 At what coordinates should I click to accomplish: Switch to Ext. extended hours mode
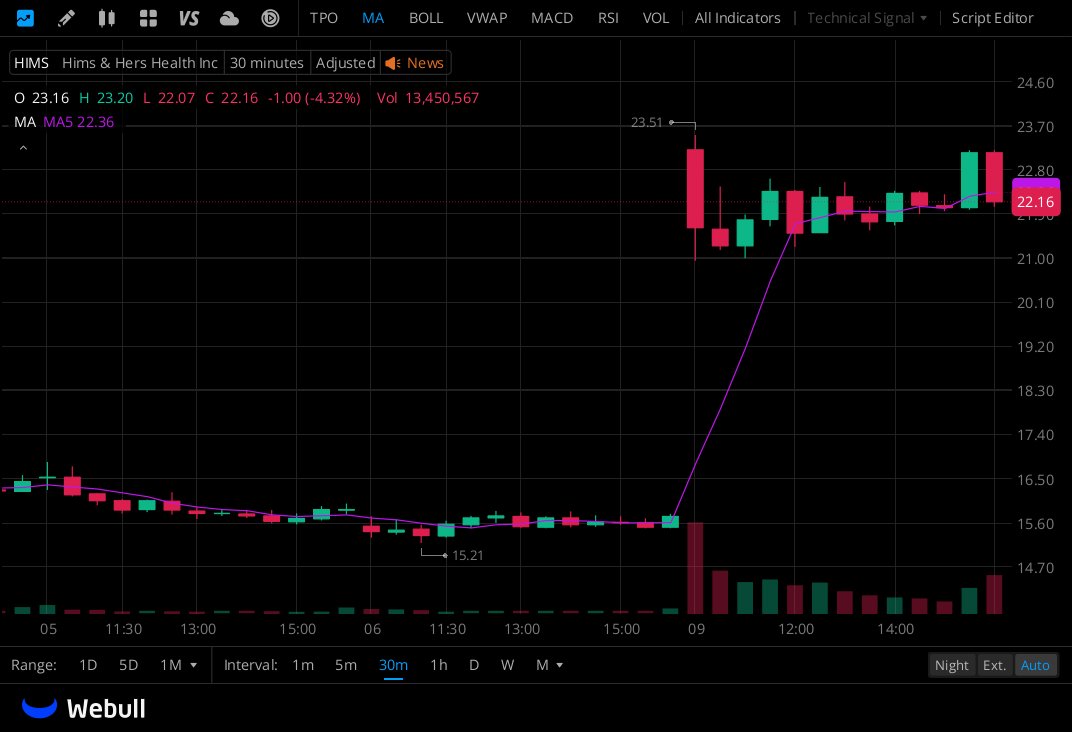994,665
